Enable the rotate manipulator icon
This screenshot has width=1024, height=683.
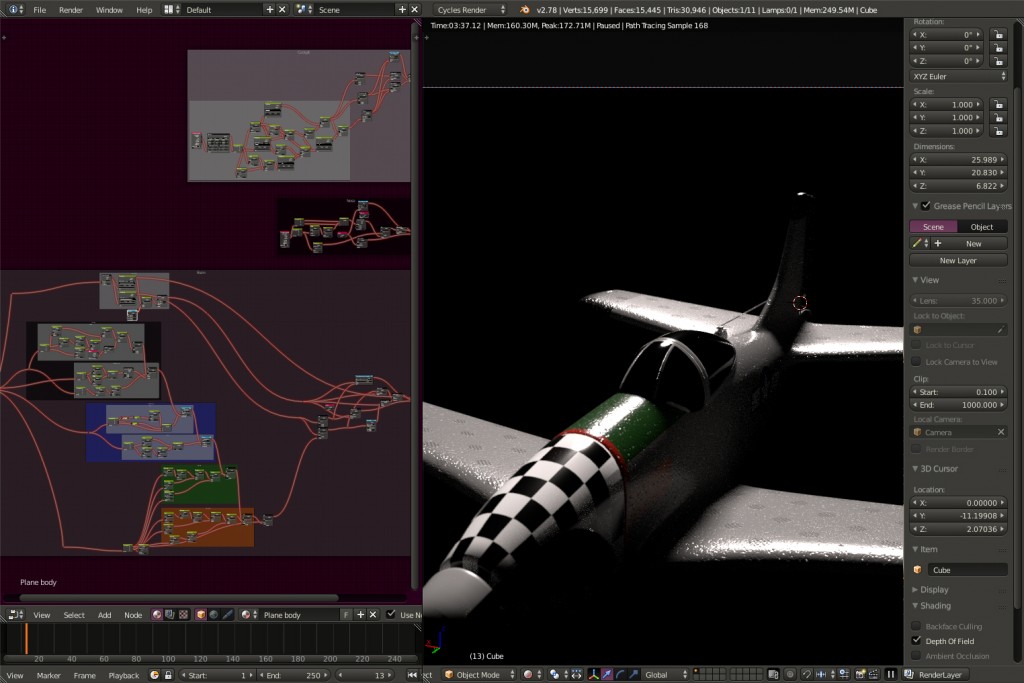[x=621, y=674]
